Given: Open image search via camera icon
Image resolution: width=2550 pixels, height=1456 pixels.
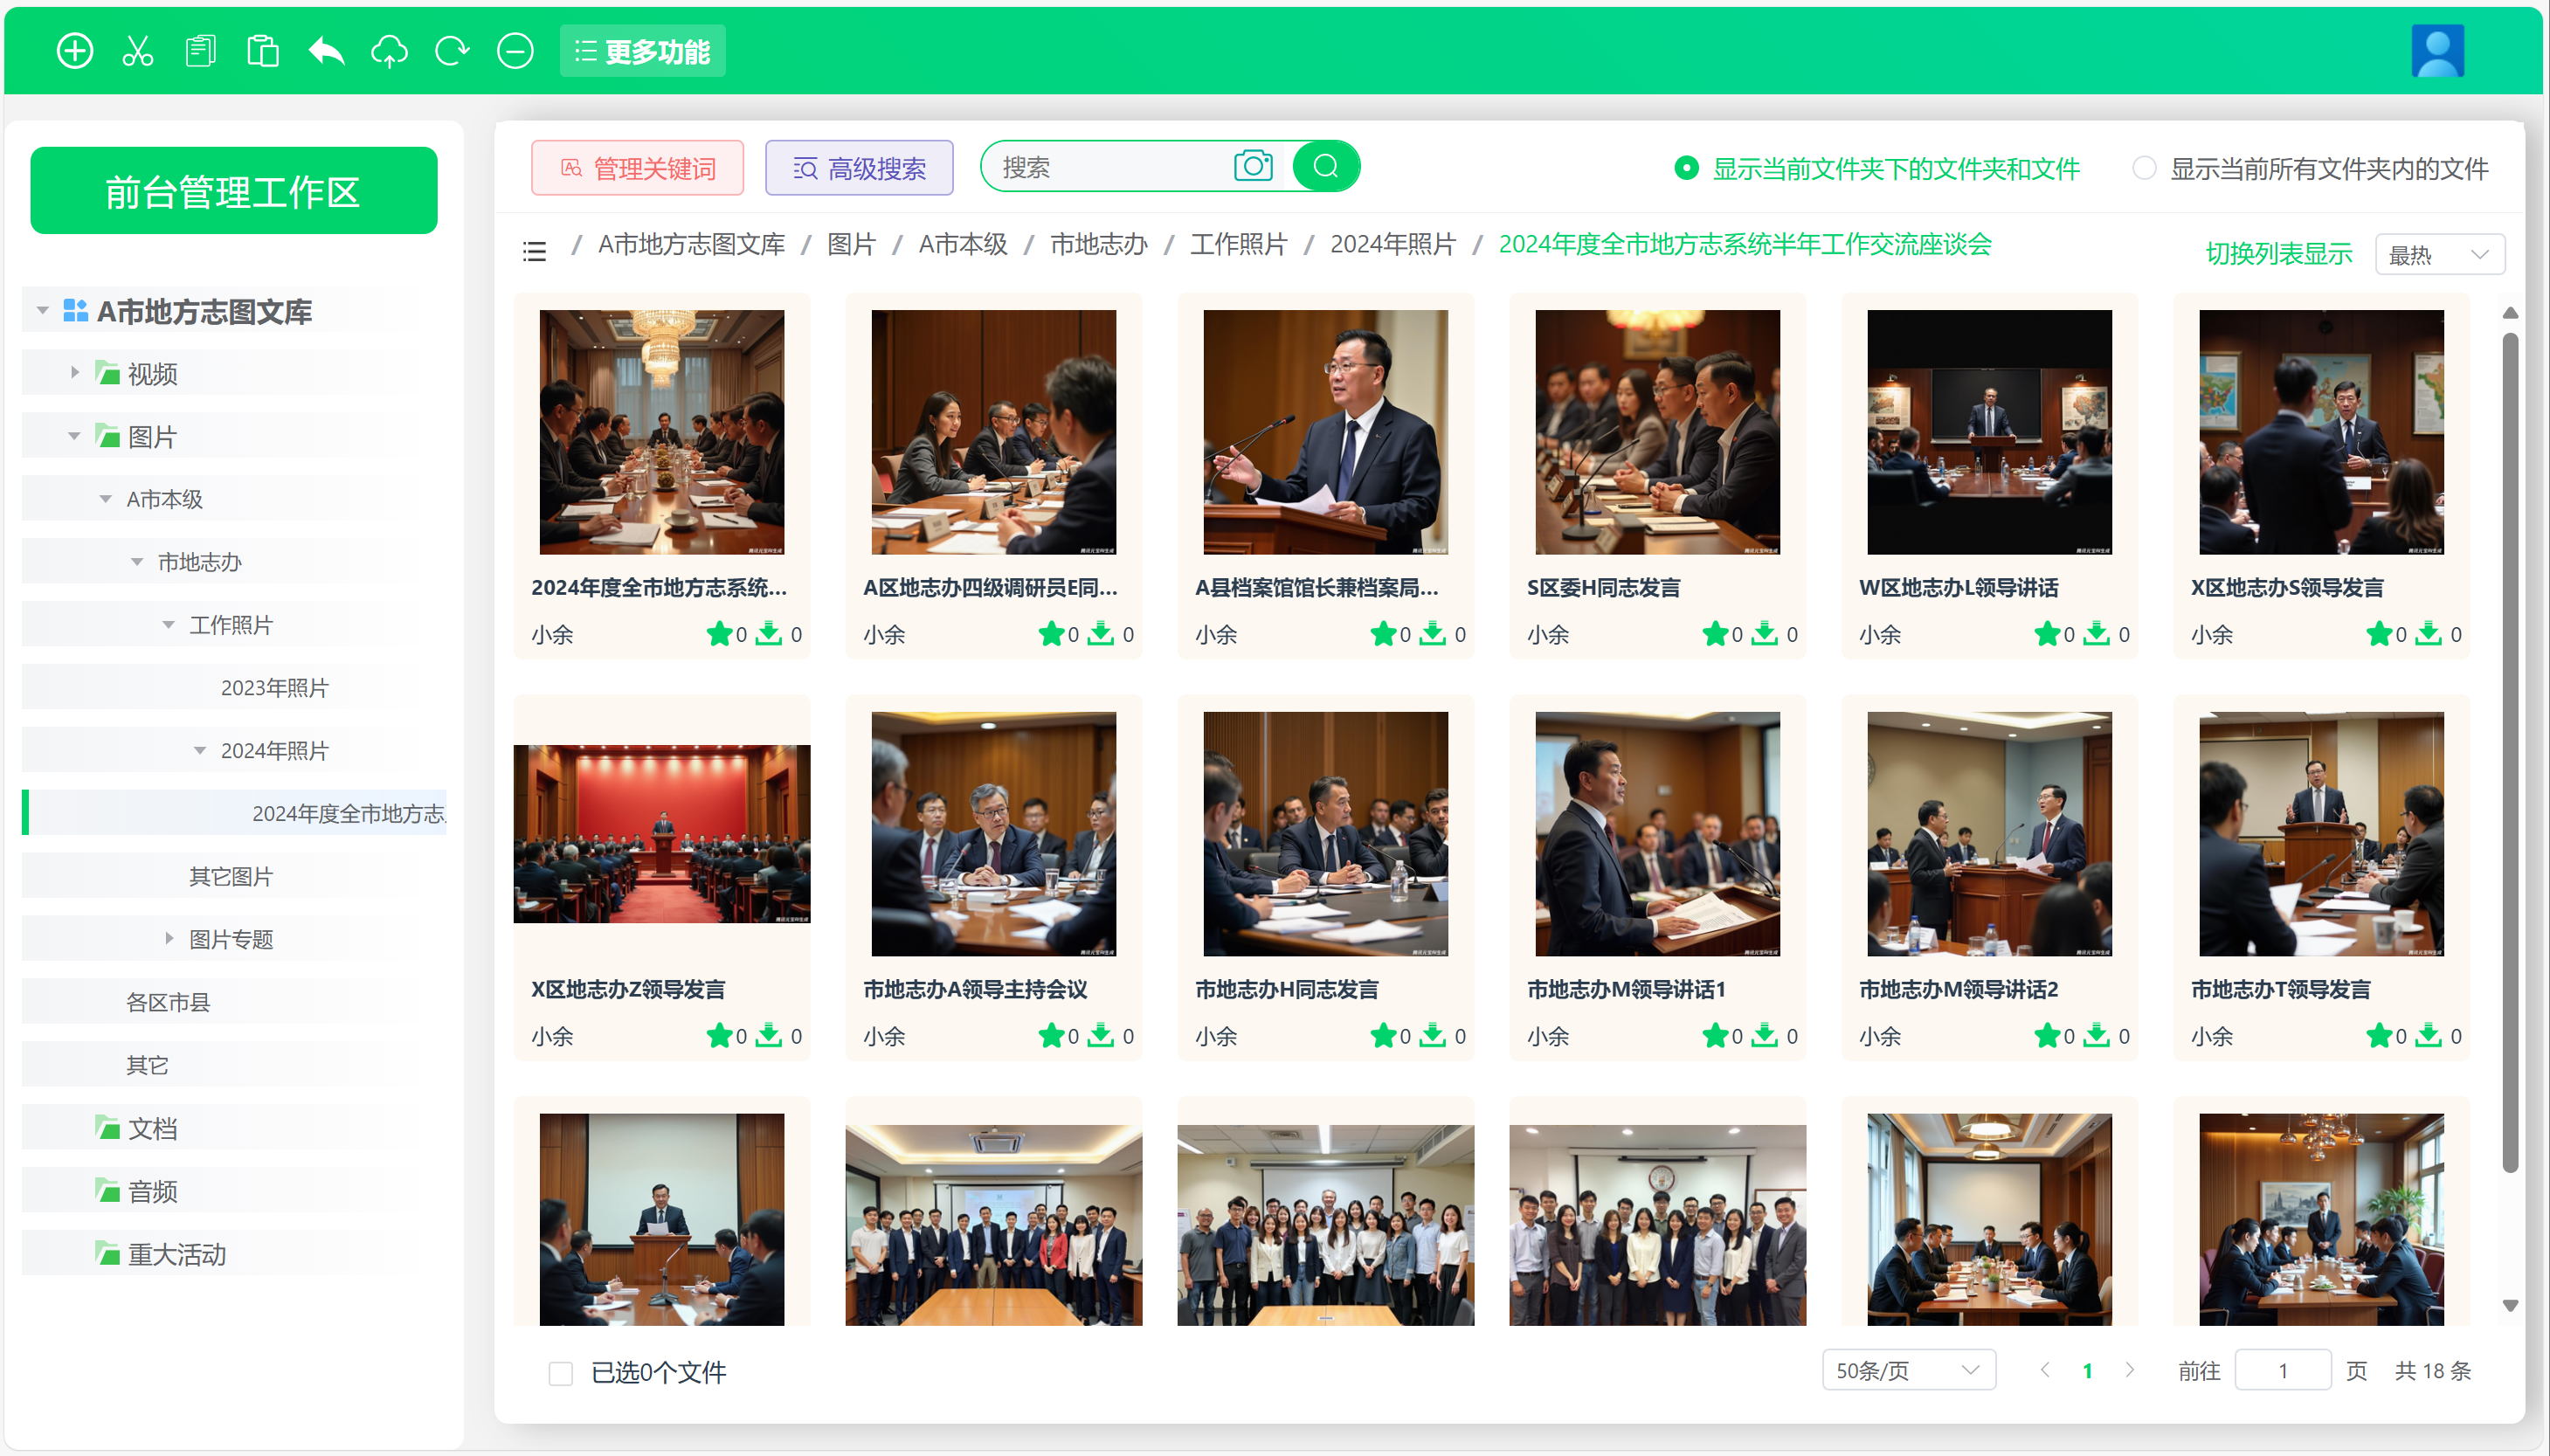Looking at the screenshot, I should pos(1253,166).
